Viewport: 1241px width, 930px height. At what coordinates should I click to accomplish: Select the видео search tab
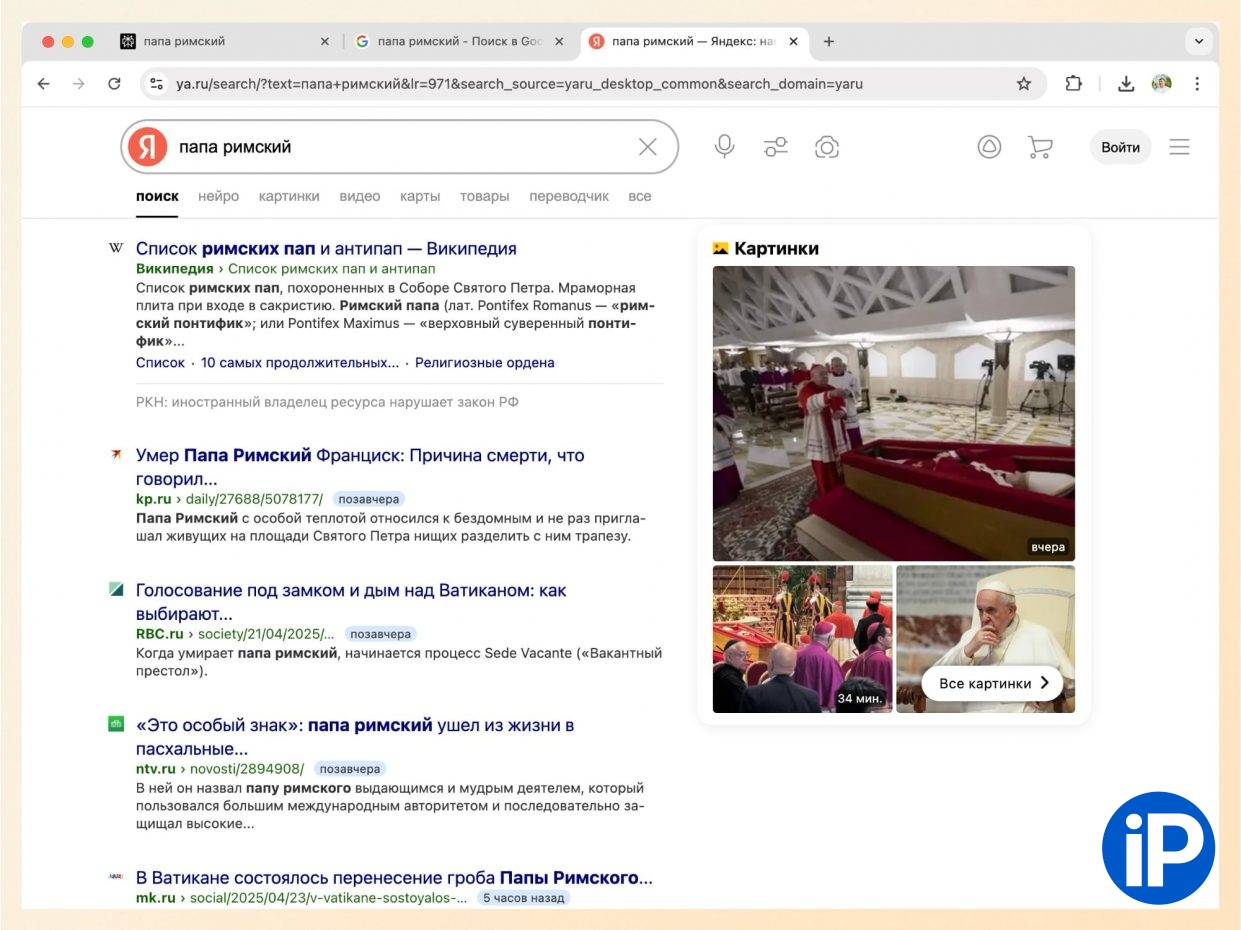[x=359, y=196]
